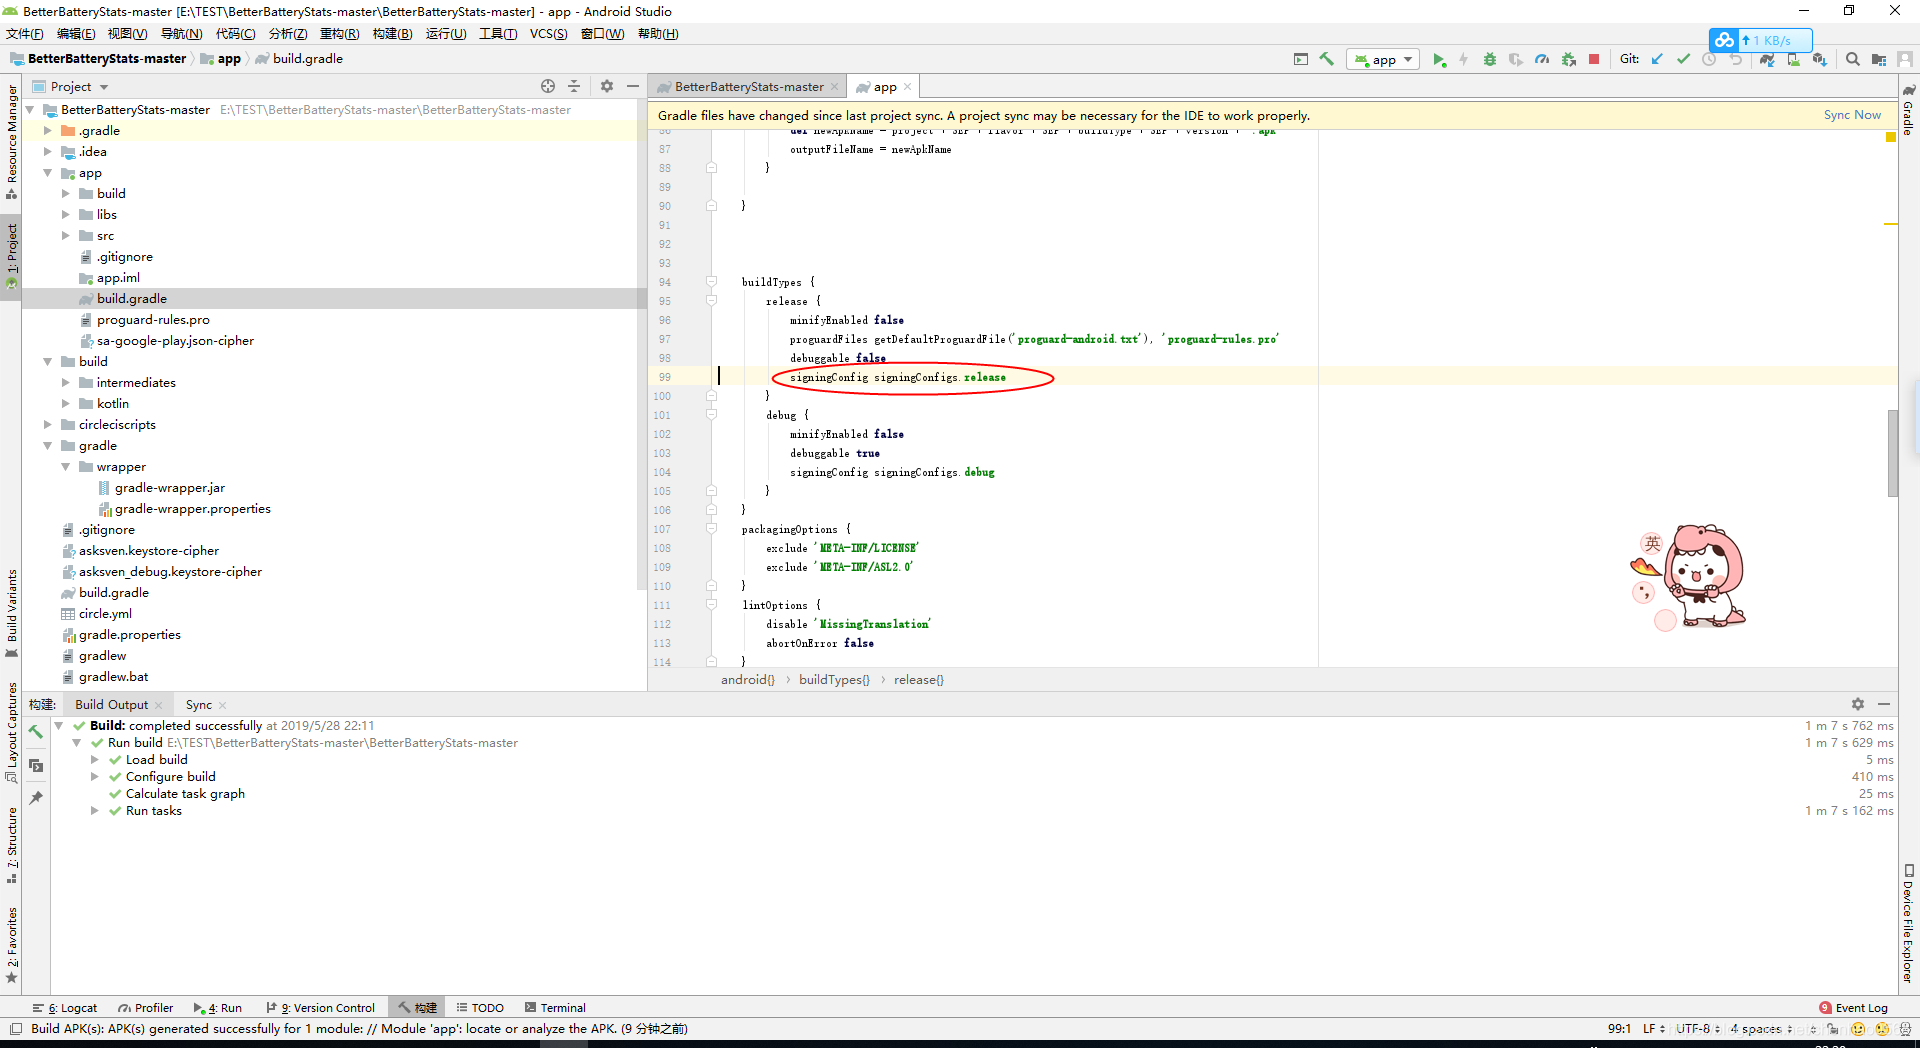Open SDK Manager download cube icon

click(1820, 59)
